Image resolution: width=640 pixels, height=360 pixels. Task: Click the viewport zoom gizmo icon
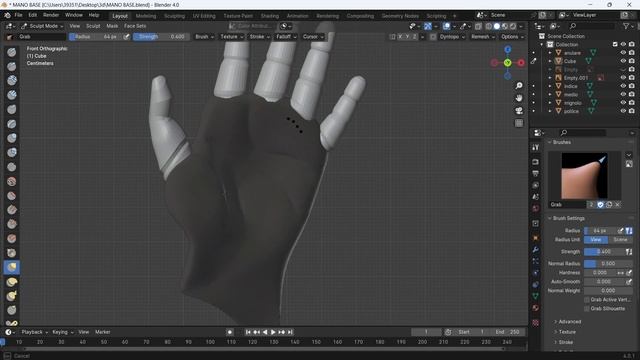519,85
